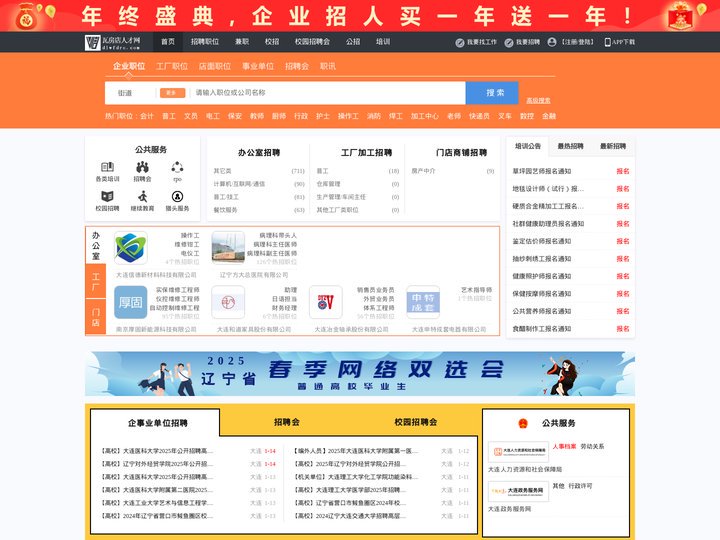The image size is (720, 540).
Task: Open the 公招 nav item
Action: pyautogui.click(x=353, y=42)
